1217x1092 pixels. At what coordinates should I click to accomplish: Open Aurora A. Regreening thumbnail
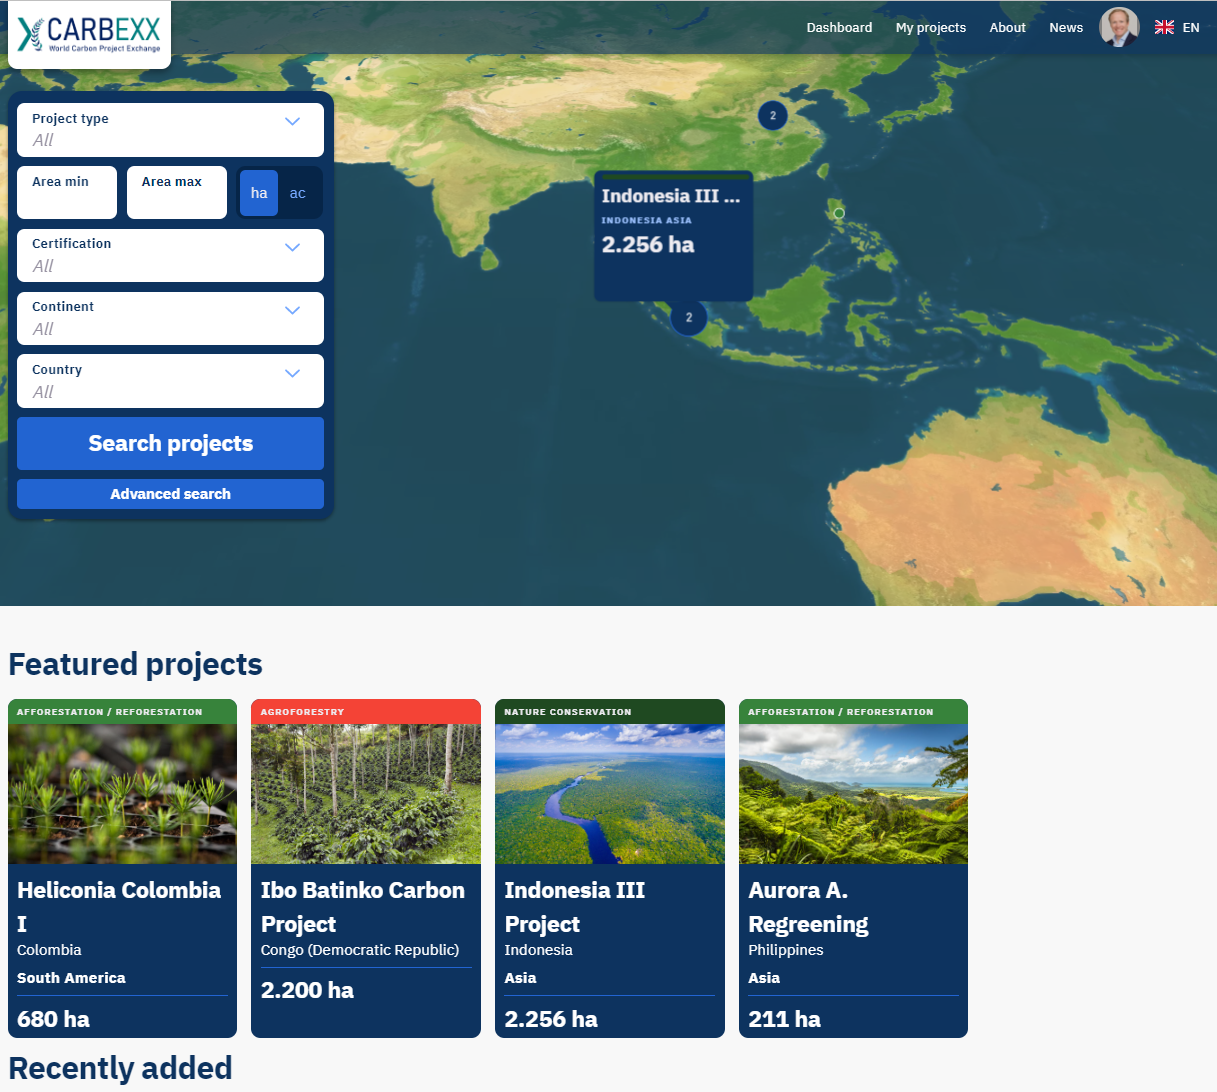click(x=853, y=794)
